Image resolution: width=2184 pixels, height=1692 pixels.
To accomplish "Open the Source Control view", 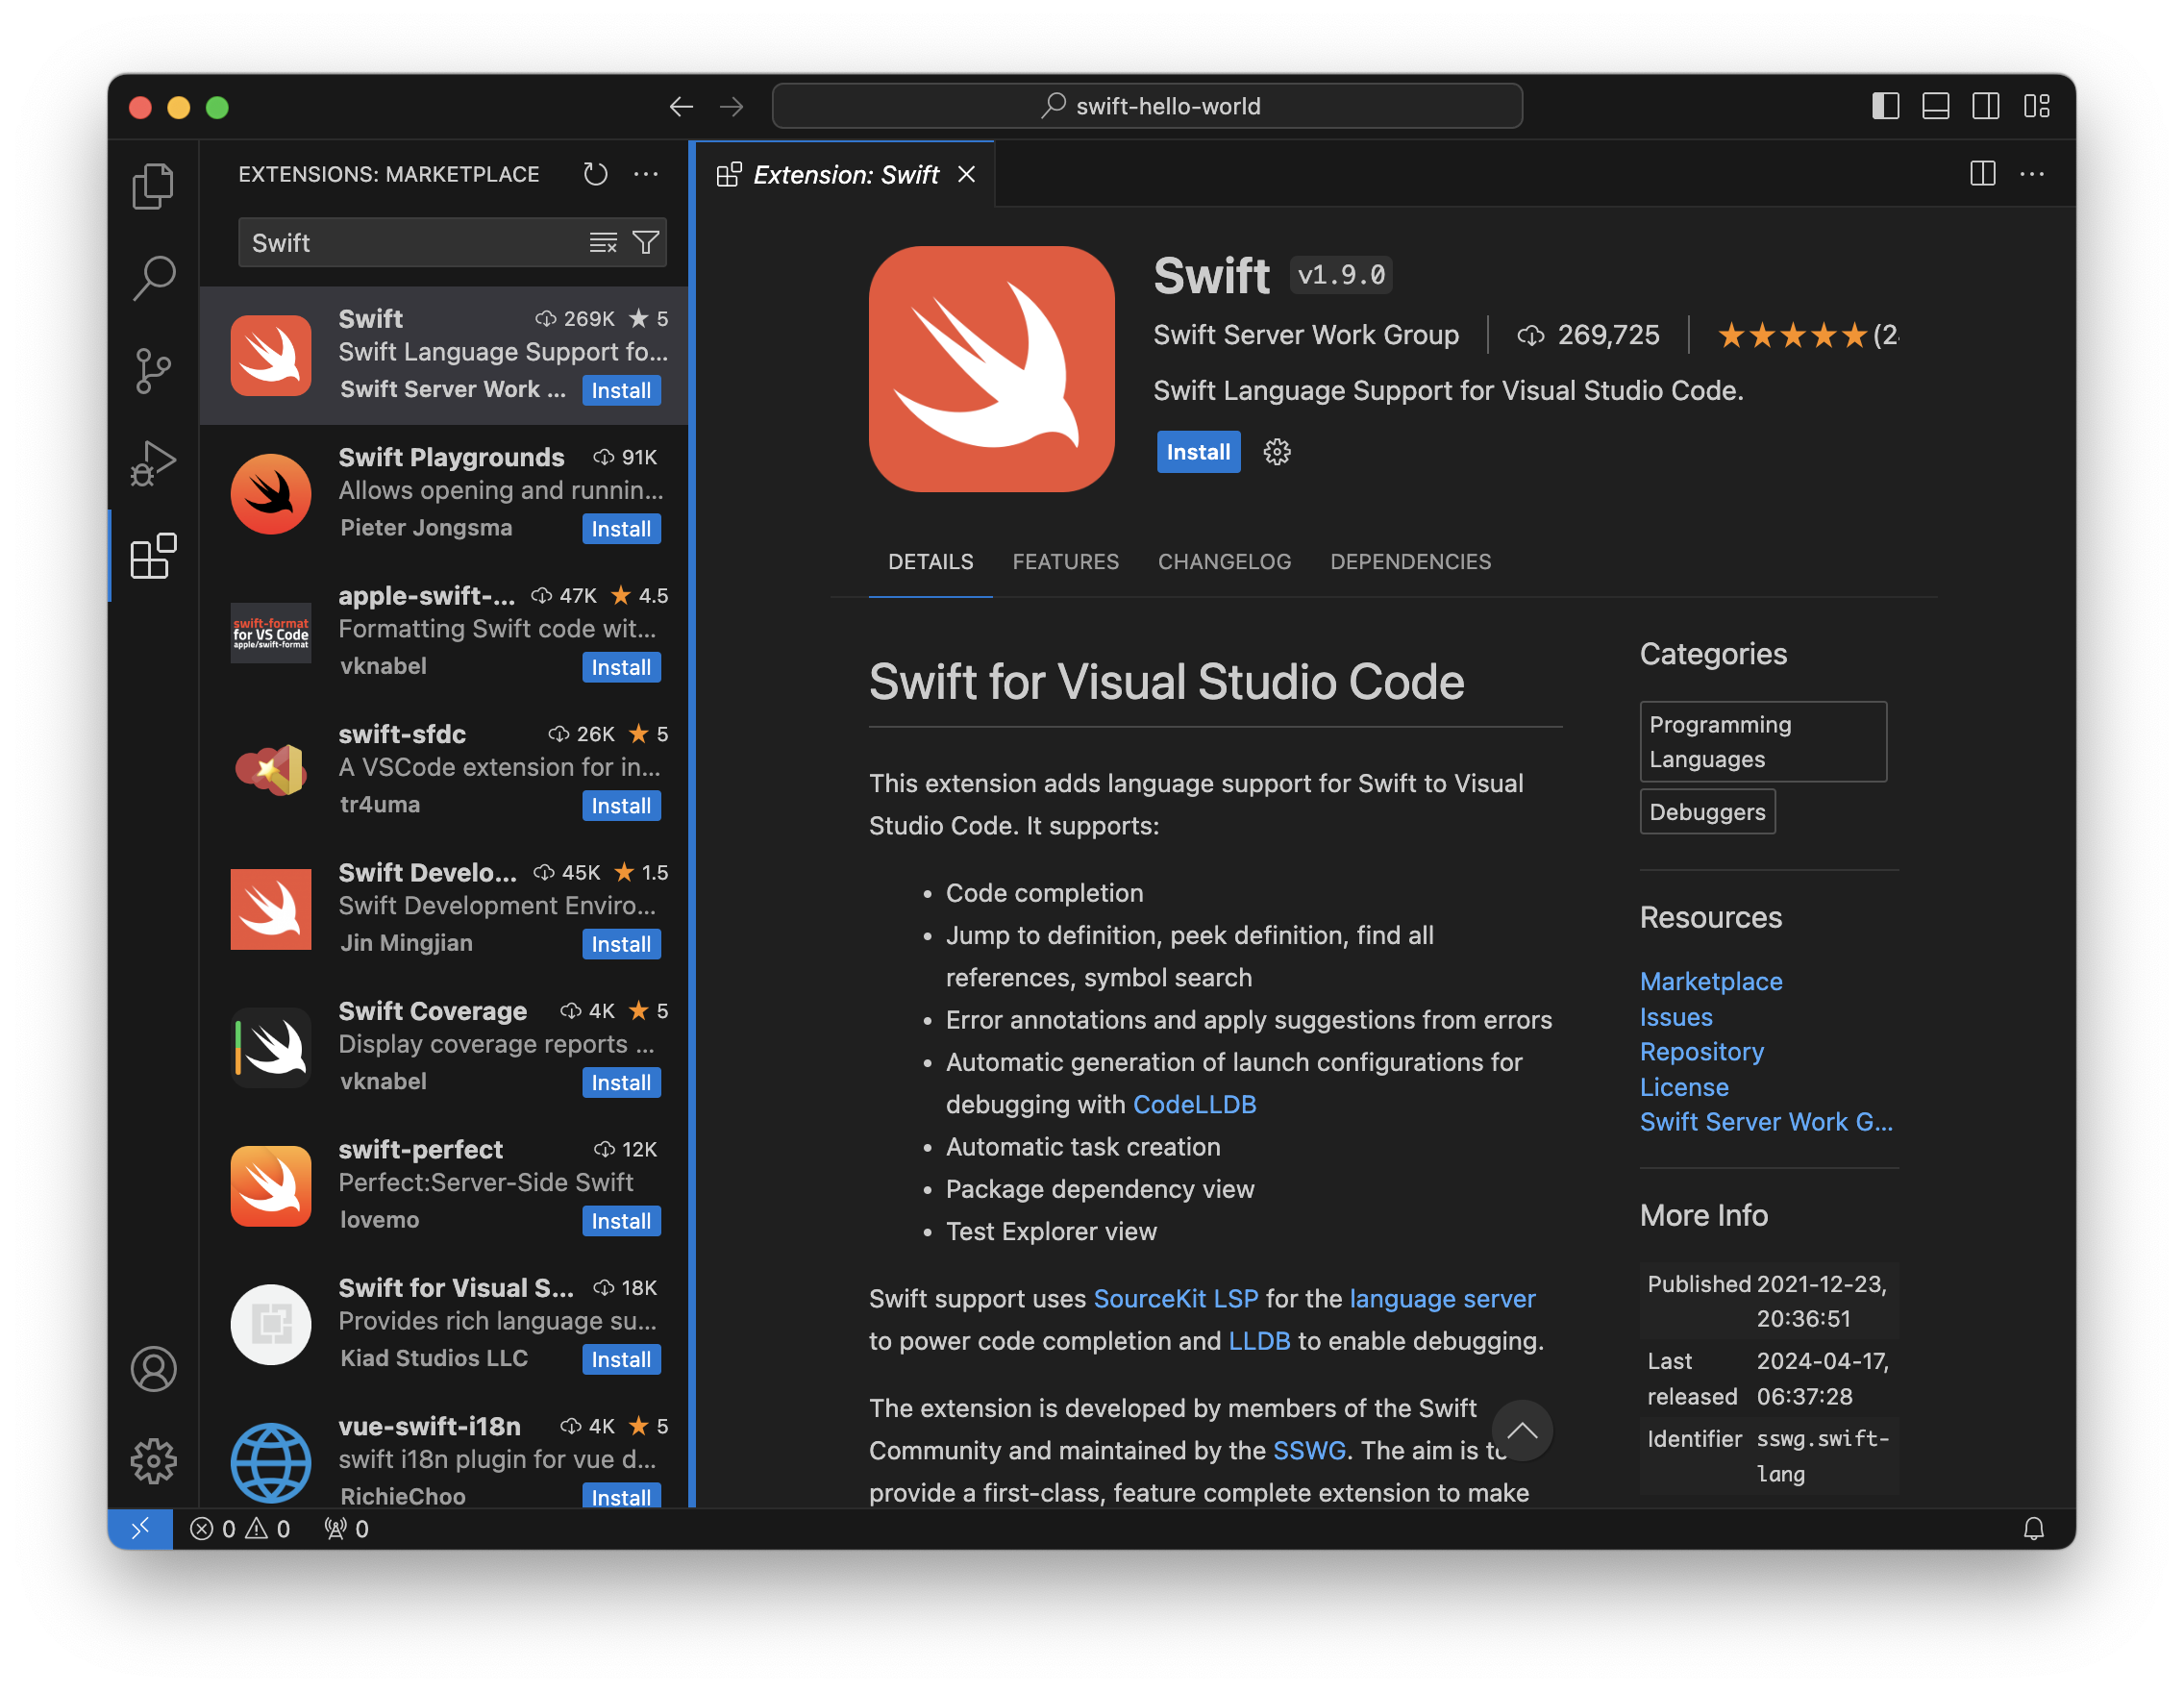I will click(x=153, y=371).
